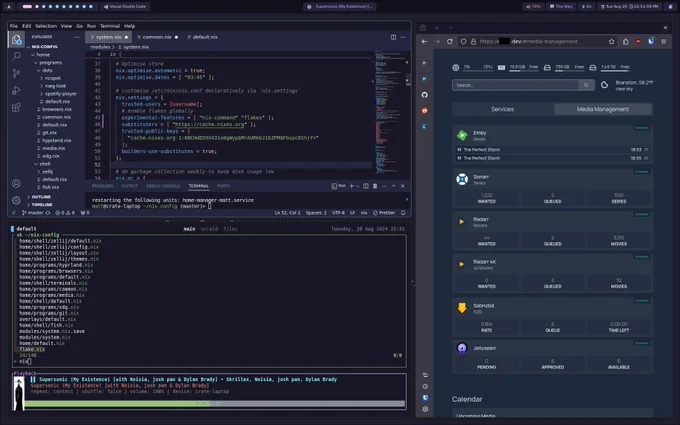Open the Sonarr service icon
Viewport: 680px width, 425px height.
462,179
